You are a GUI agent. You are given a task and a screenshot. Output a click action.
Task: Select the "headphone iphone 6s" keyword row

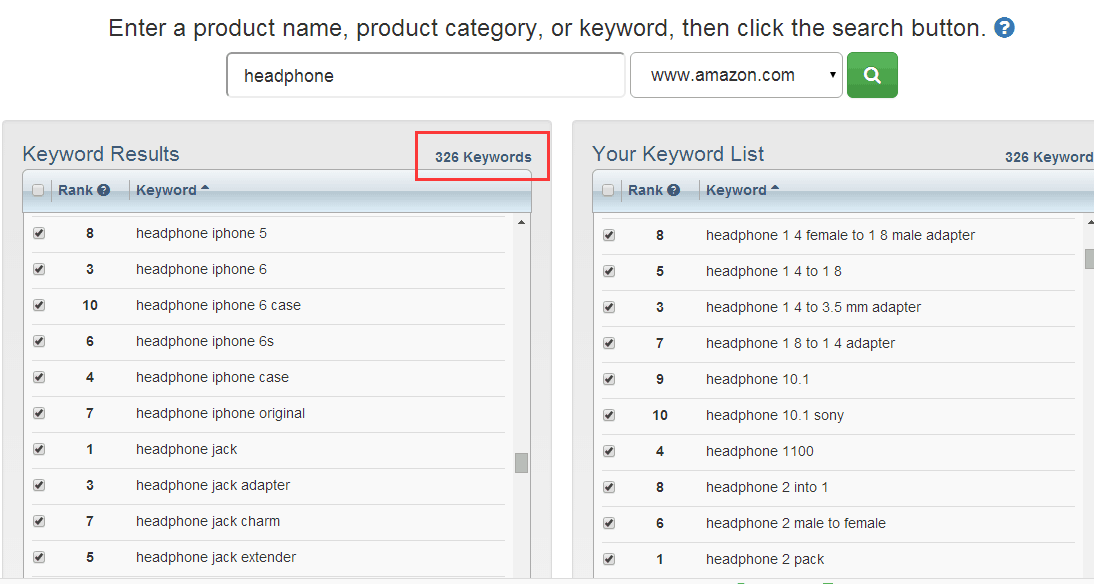click(205, 341)
